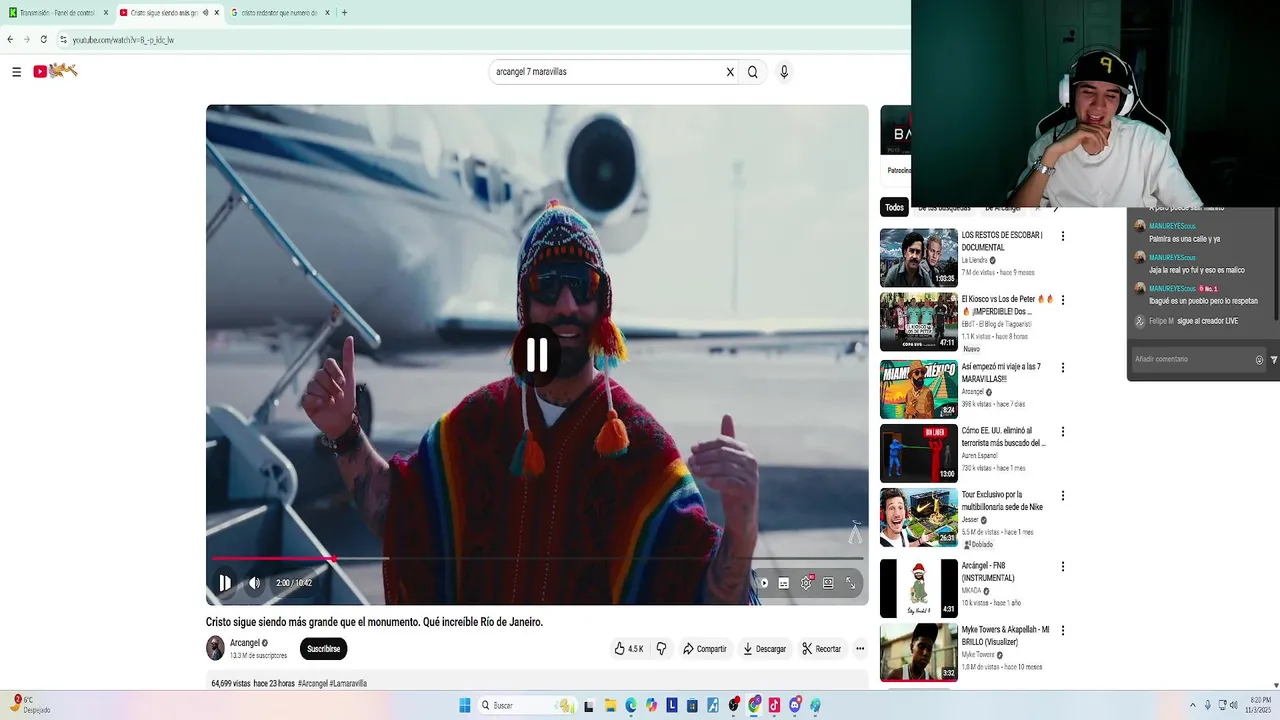
Task: Open options for Así empezó mi viaje video
Action: pos(1063,368)
